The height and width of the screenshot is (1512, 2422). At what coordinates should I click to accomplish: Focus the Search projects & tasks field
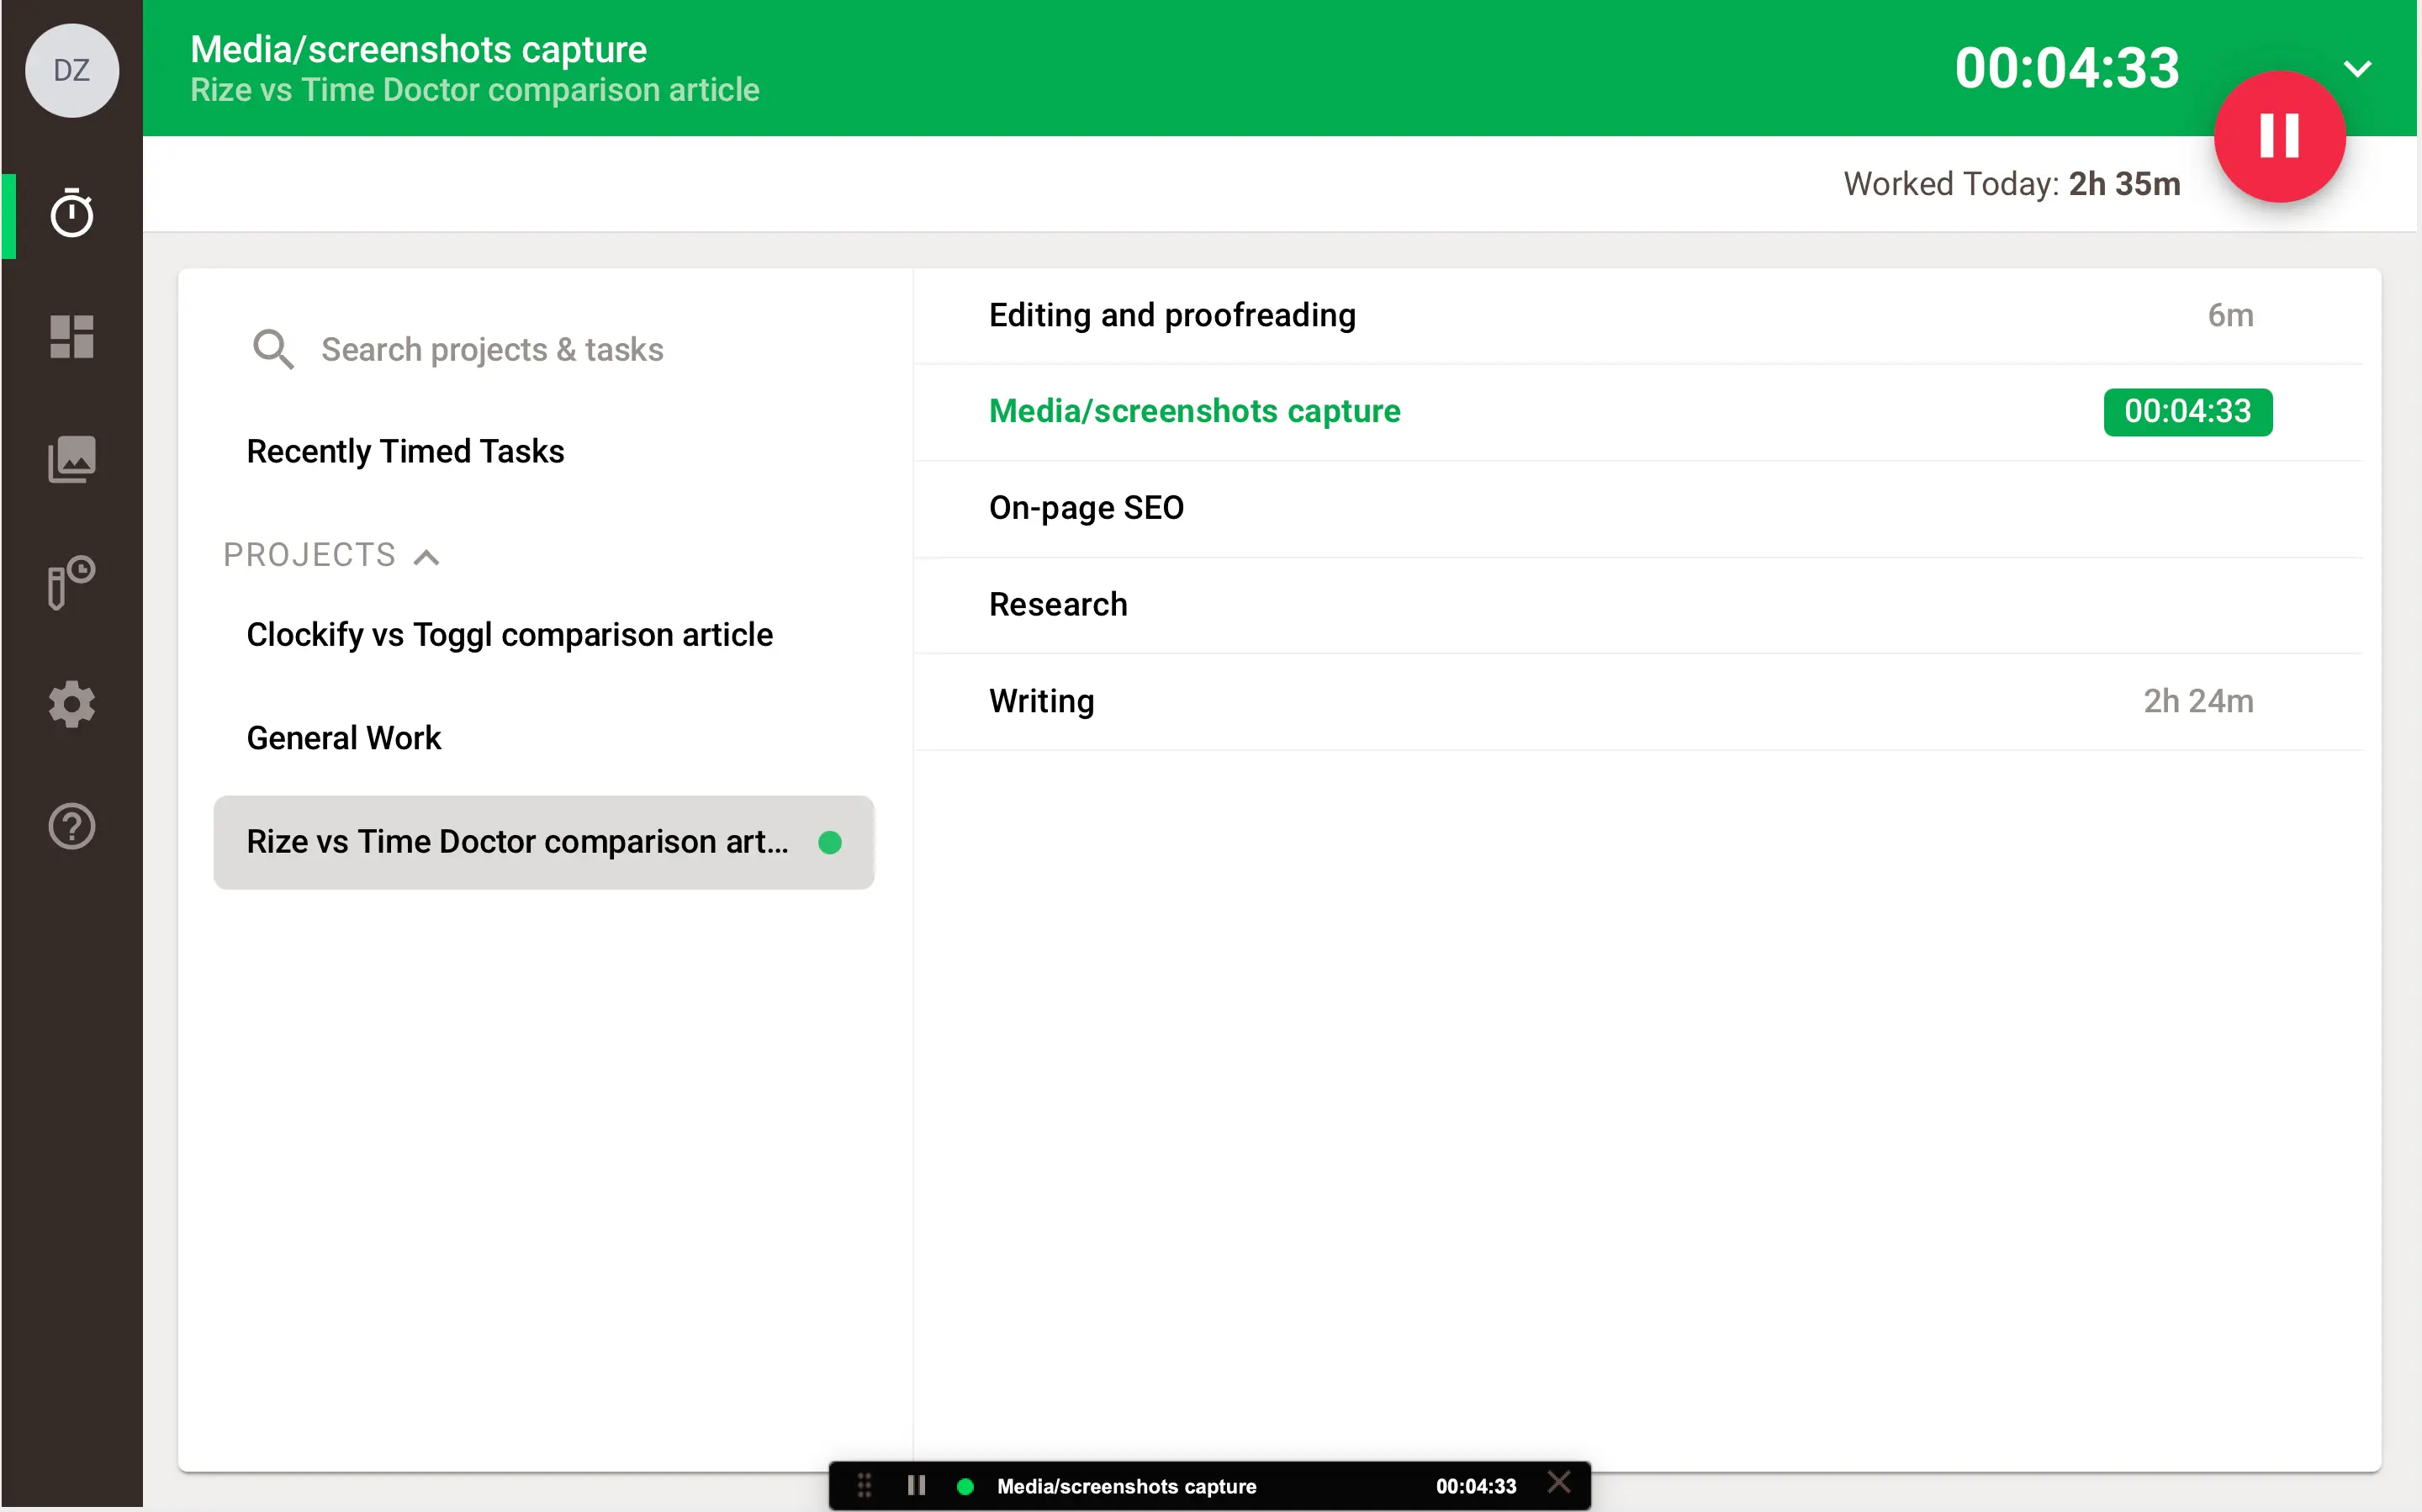pos(491,350)
